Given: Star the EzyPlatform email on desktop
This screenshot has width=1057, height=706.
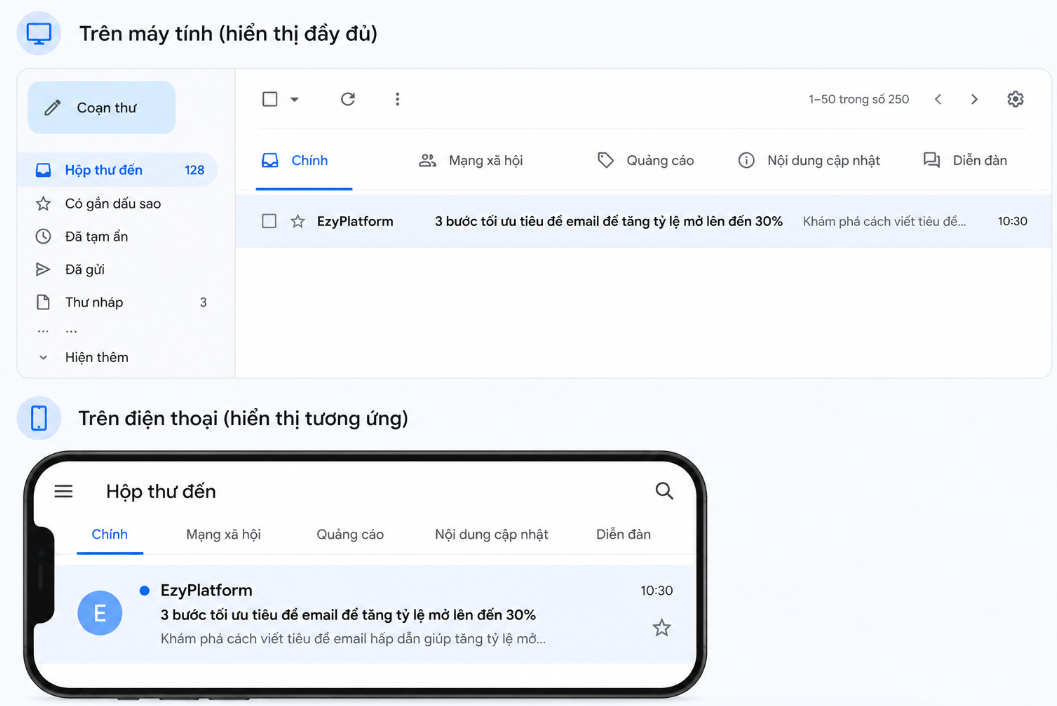Looking at the screenshot, I should 298,221.
